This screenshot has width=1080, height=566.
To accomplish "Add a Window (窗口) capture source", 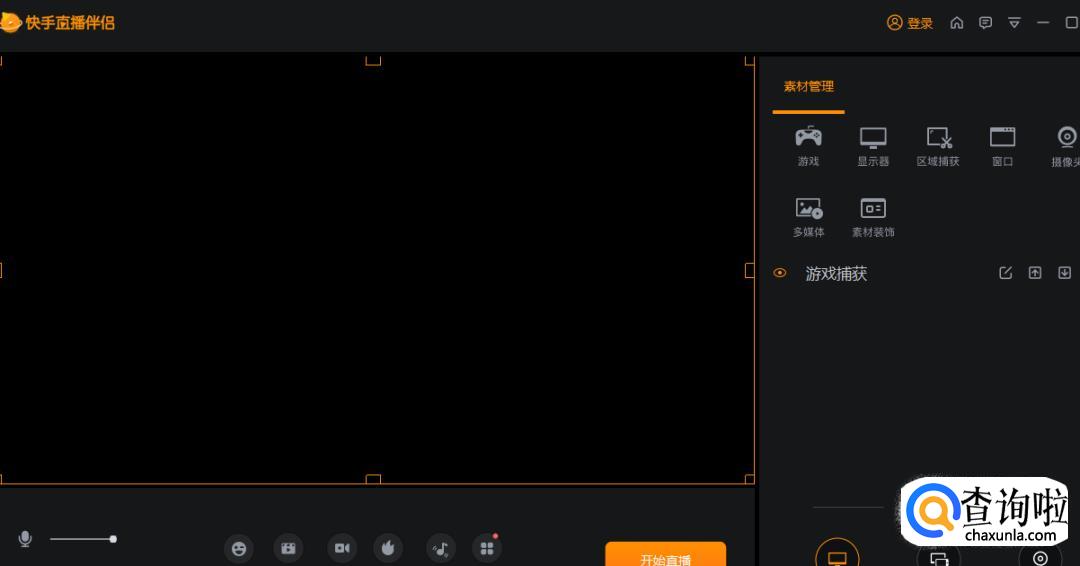I will [x=1002, y=146].
